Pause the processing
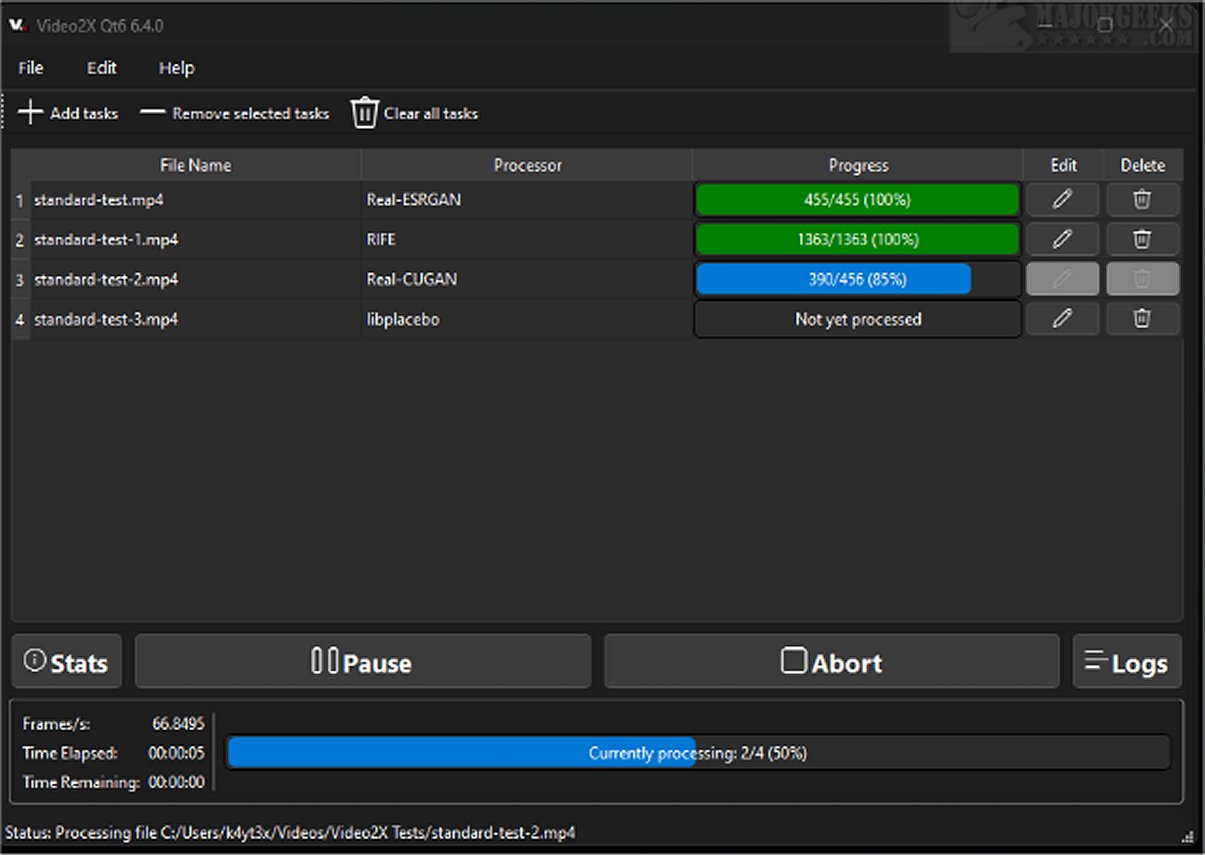 (363, 662)
